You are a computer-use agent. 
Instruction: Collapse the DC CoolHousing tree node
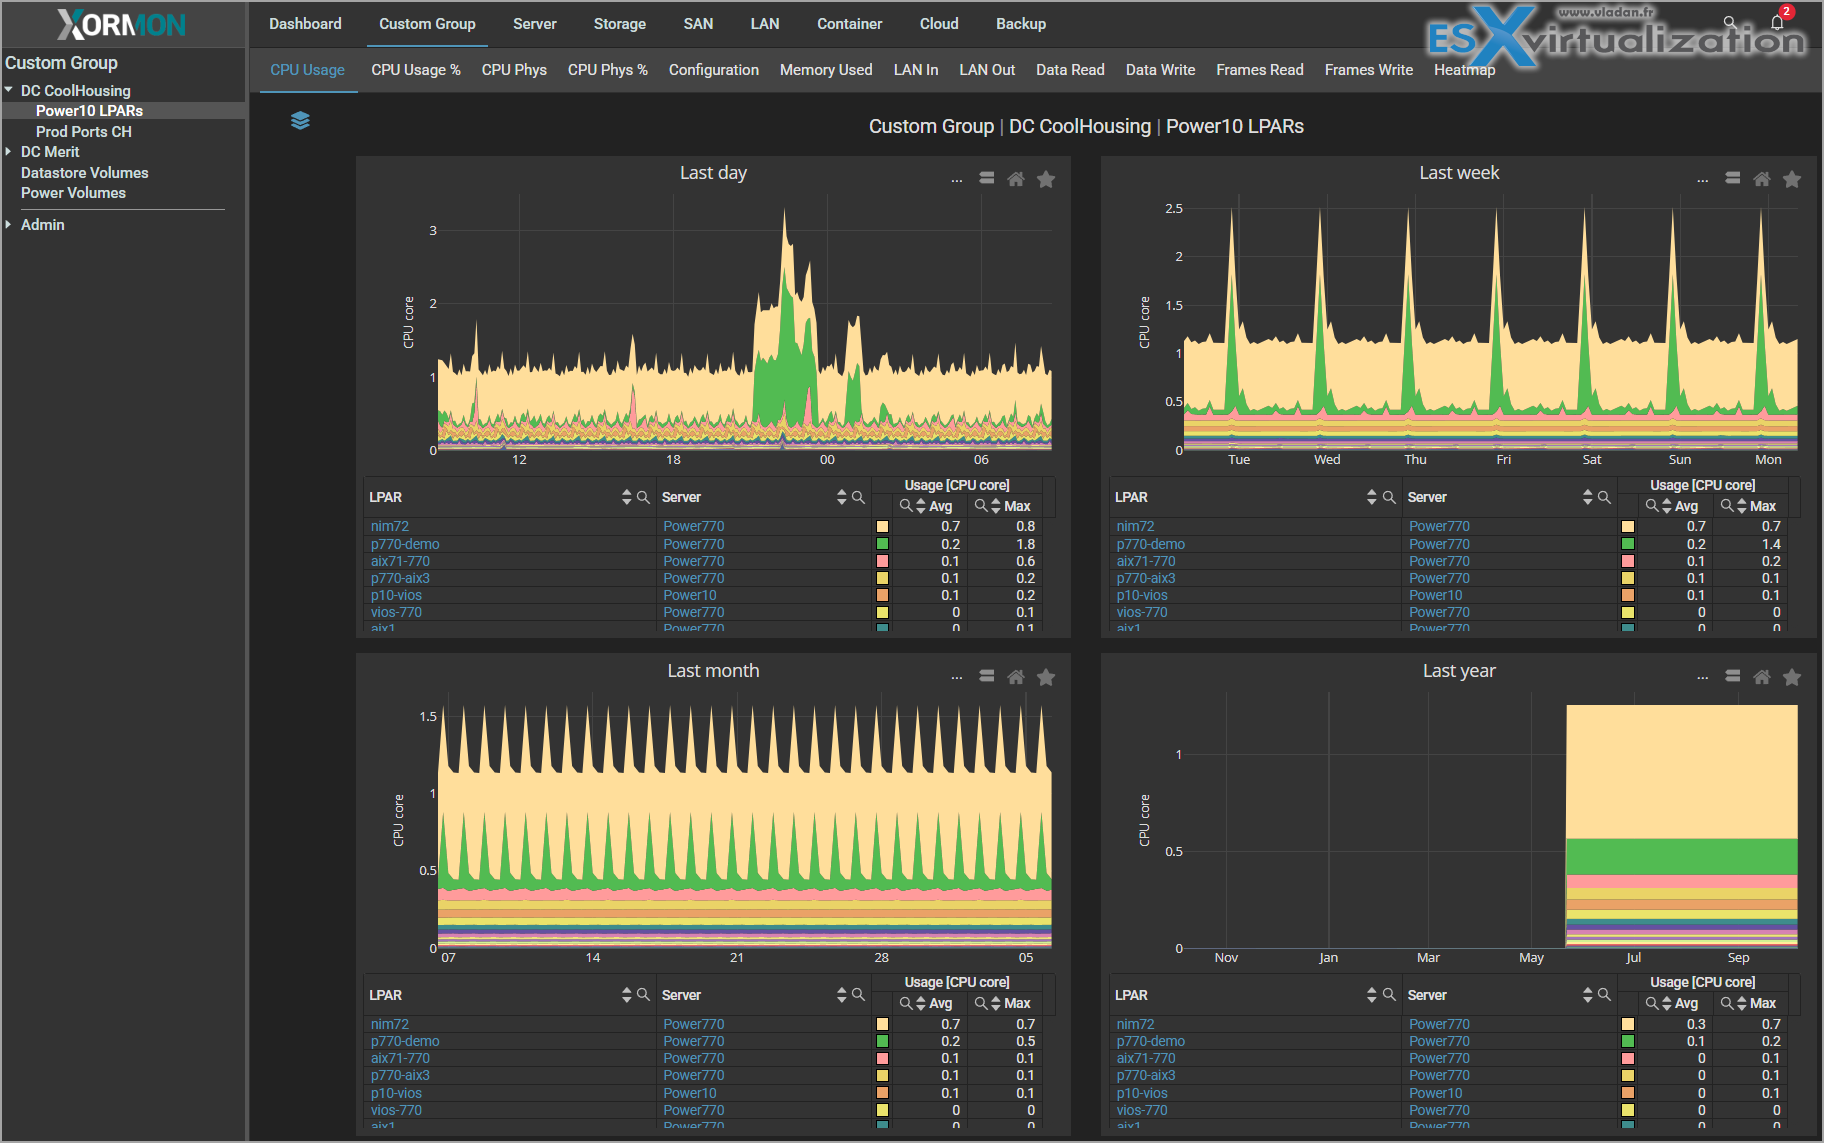pos(9,90)
